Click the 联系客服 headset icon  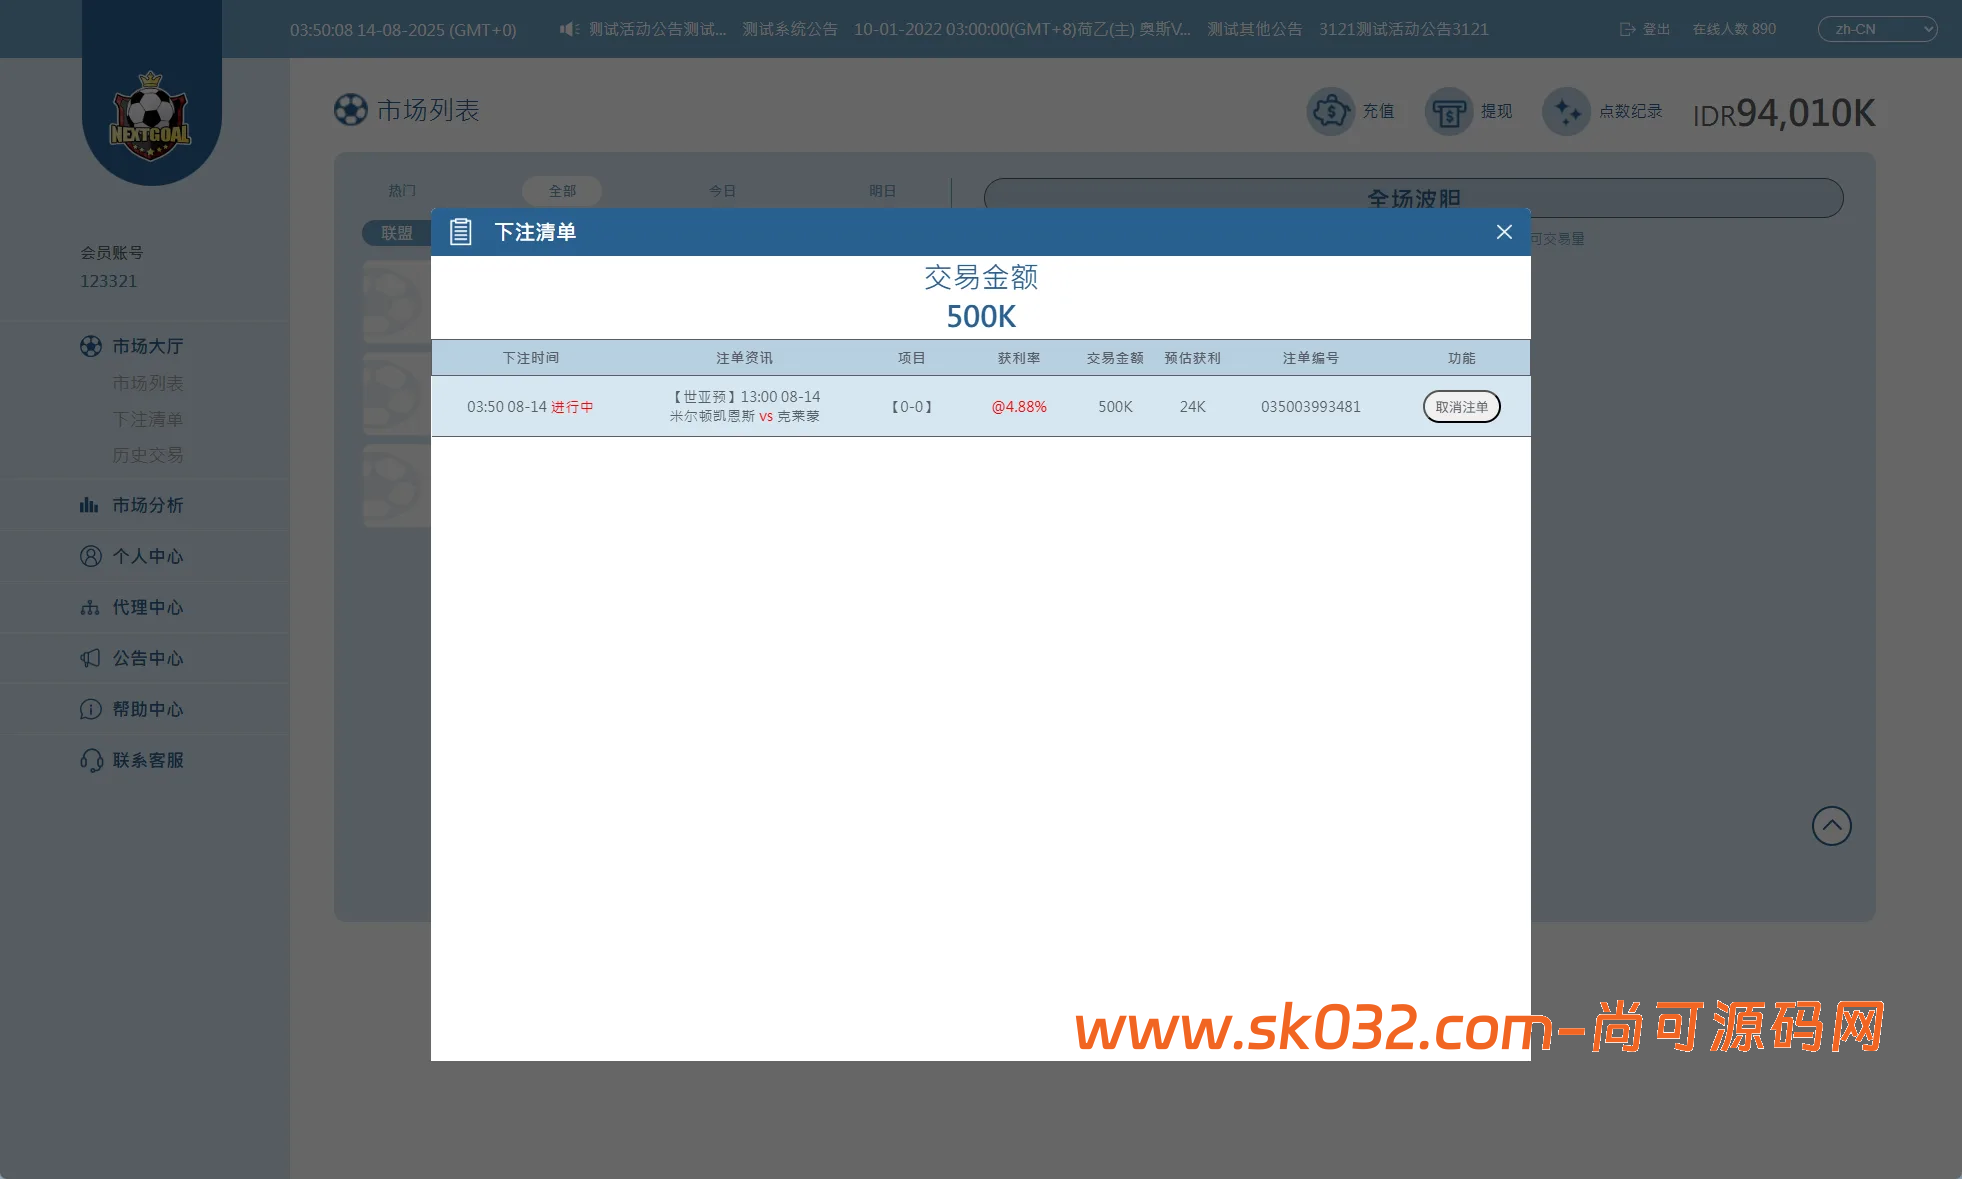[x=90, y=760]
